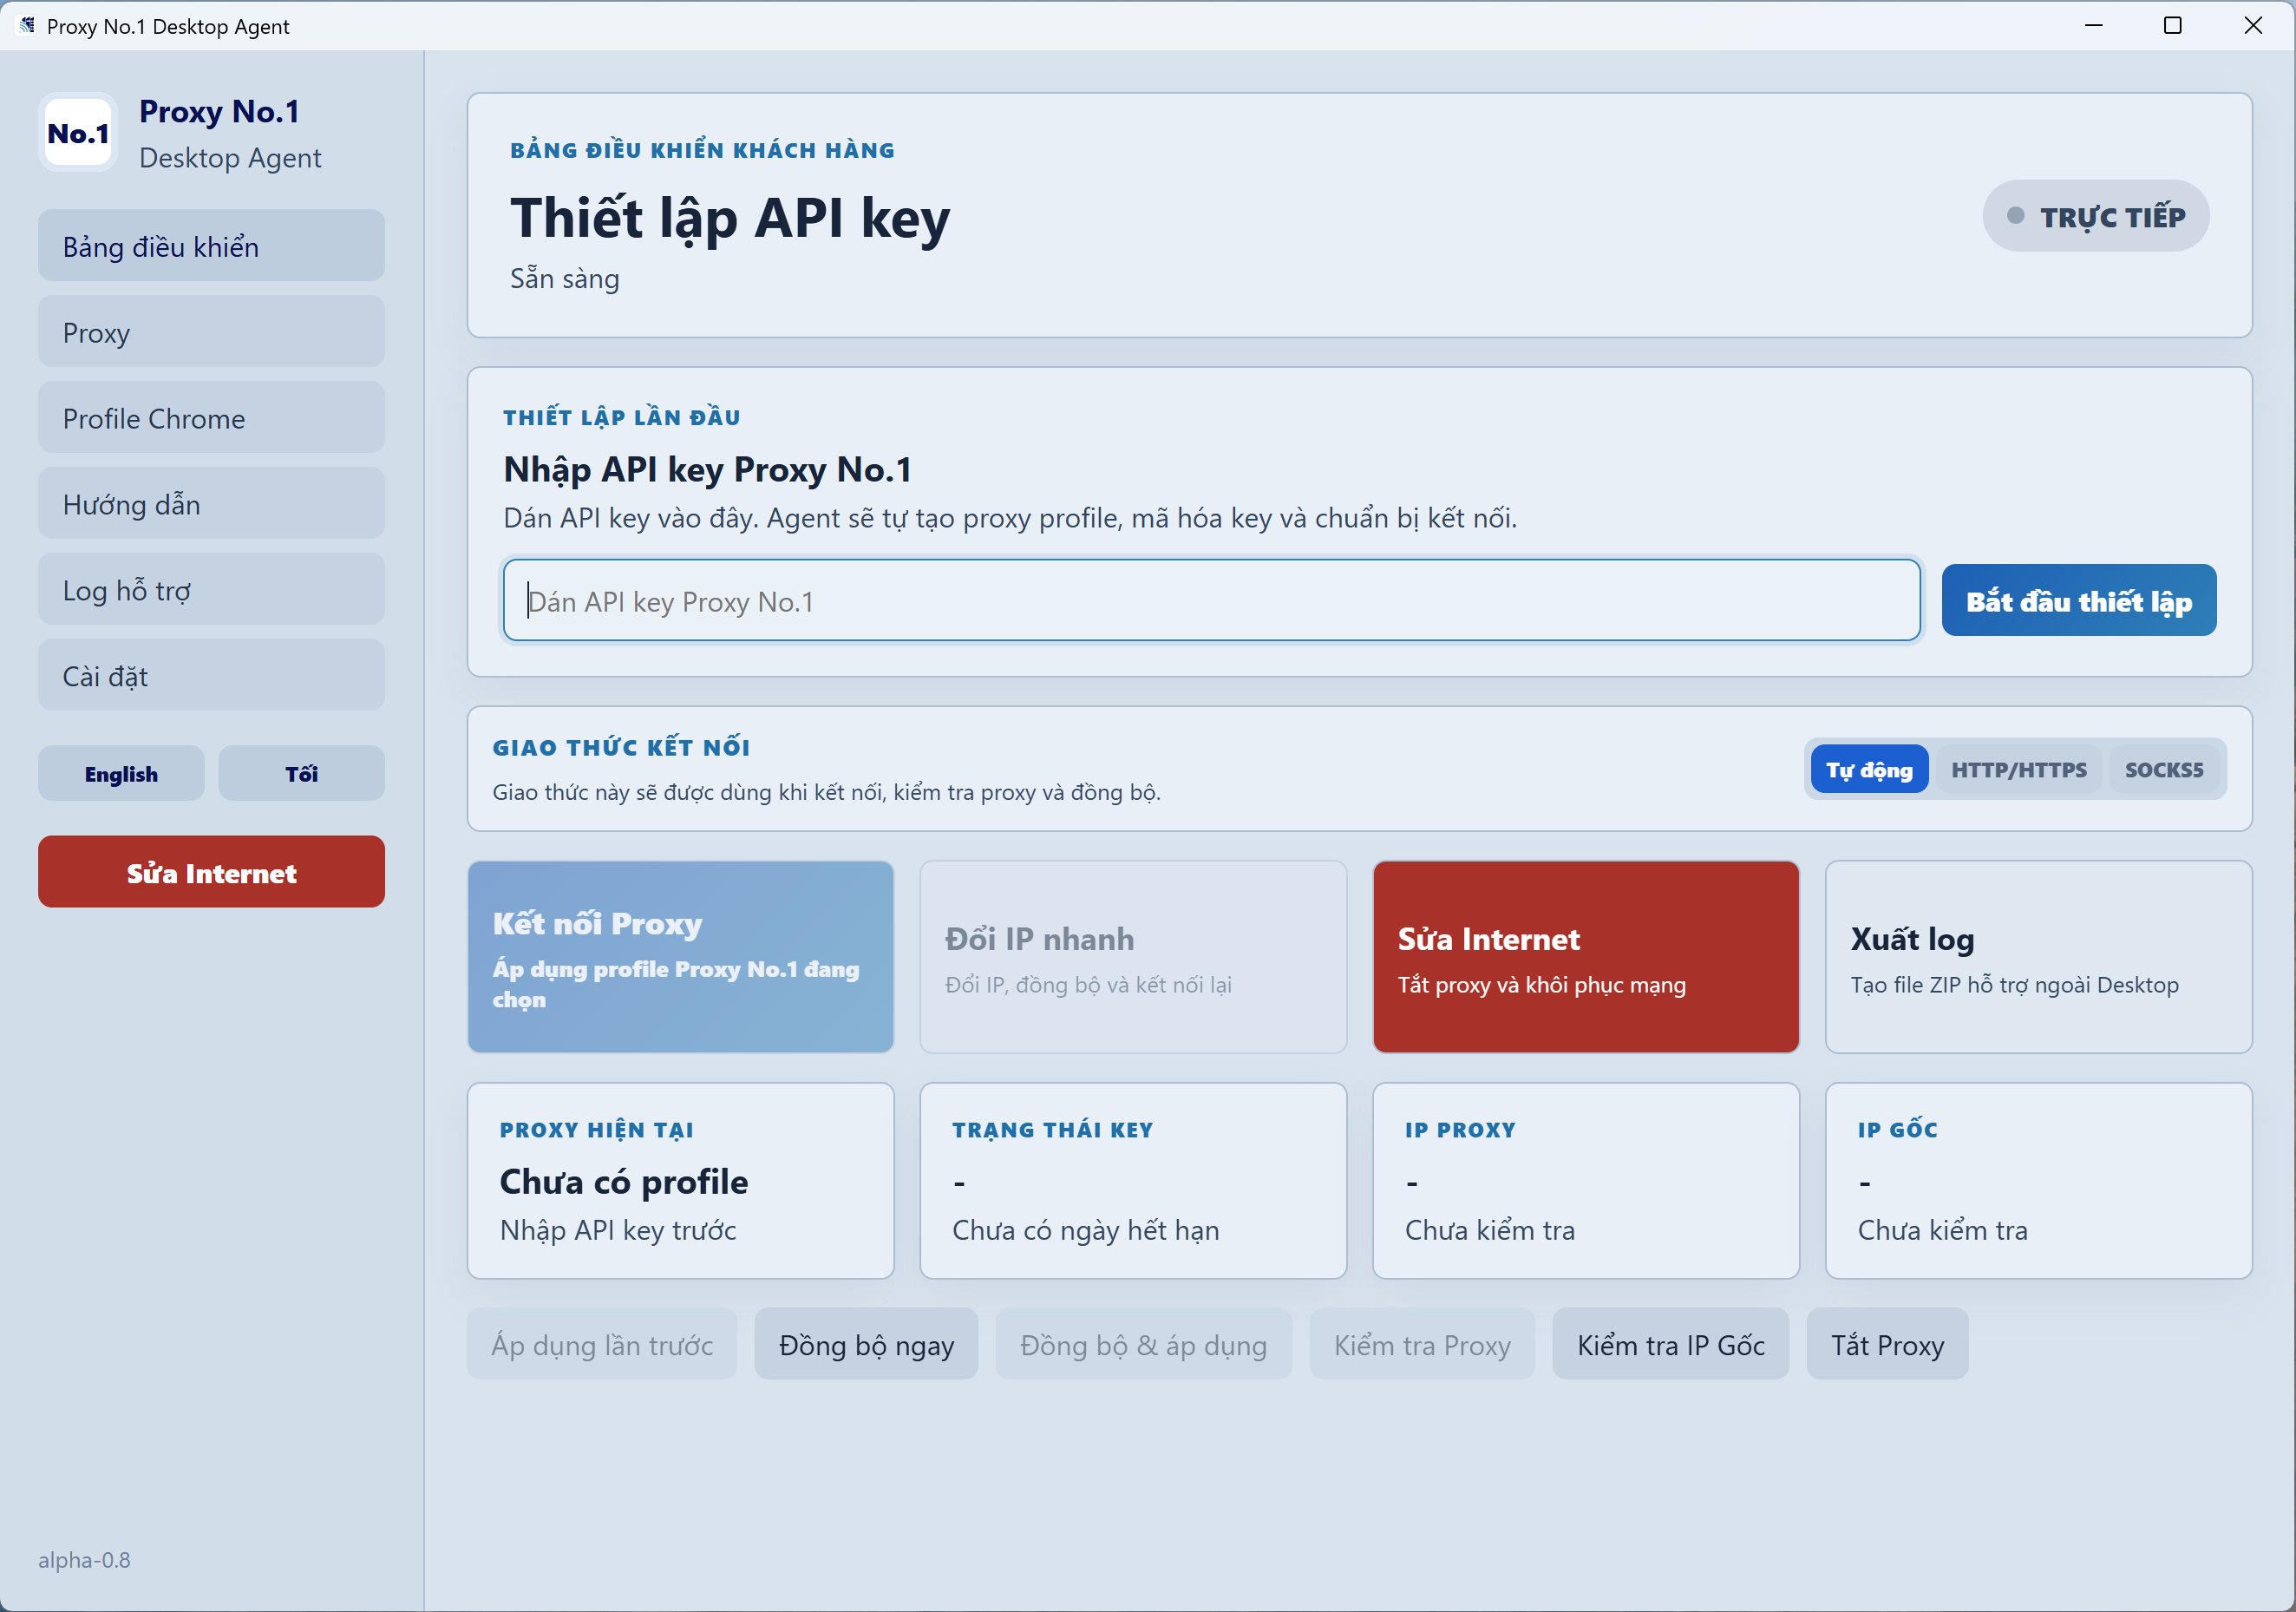Click the Tắt Proxy button
This screenshot has width=2296, height=1612.
click(x=1888, y=1345)
